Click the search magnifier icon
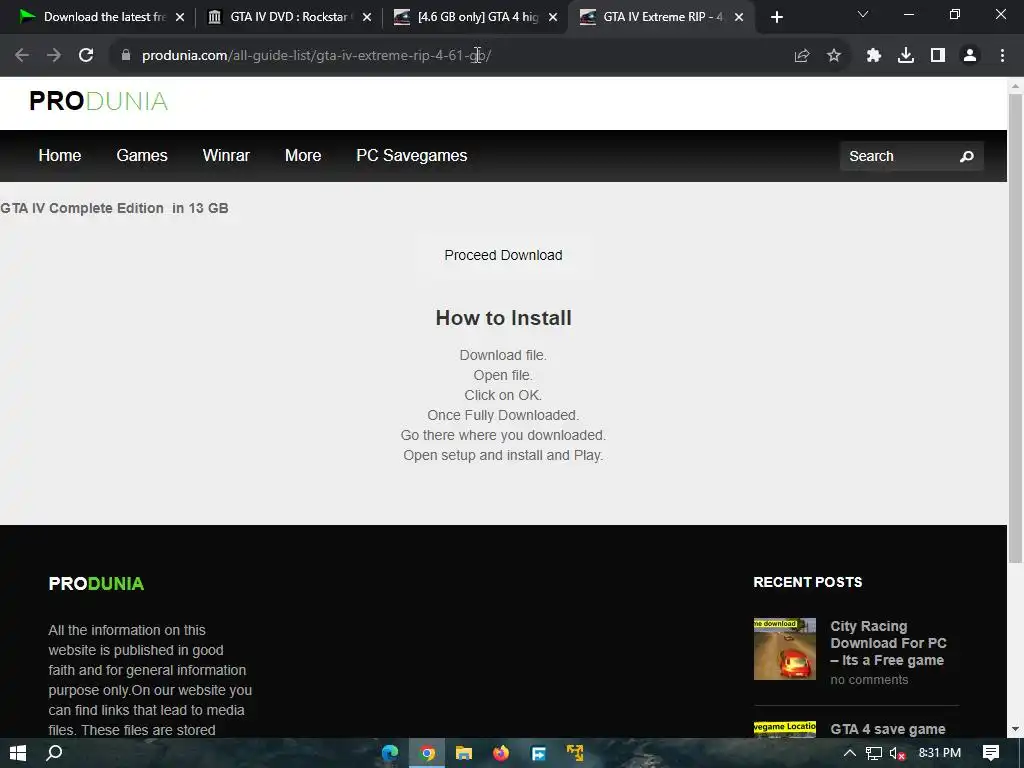The image size is (1024, 768). pyautogui.click(x=967, y=156)
